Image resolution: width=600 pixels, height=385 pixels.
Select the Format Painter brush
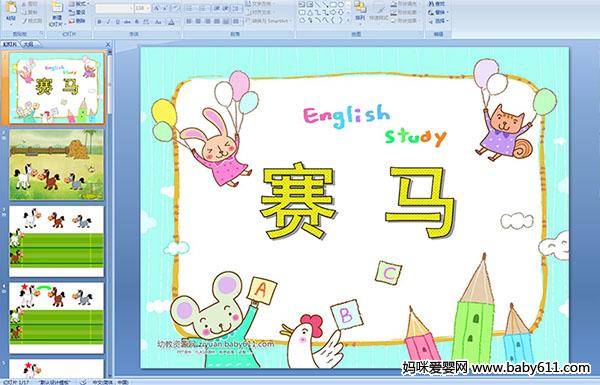point(24,21)
